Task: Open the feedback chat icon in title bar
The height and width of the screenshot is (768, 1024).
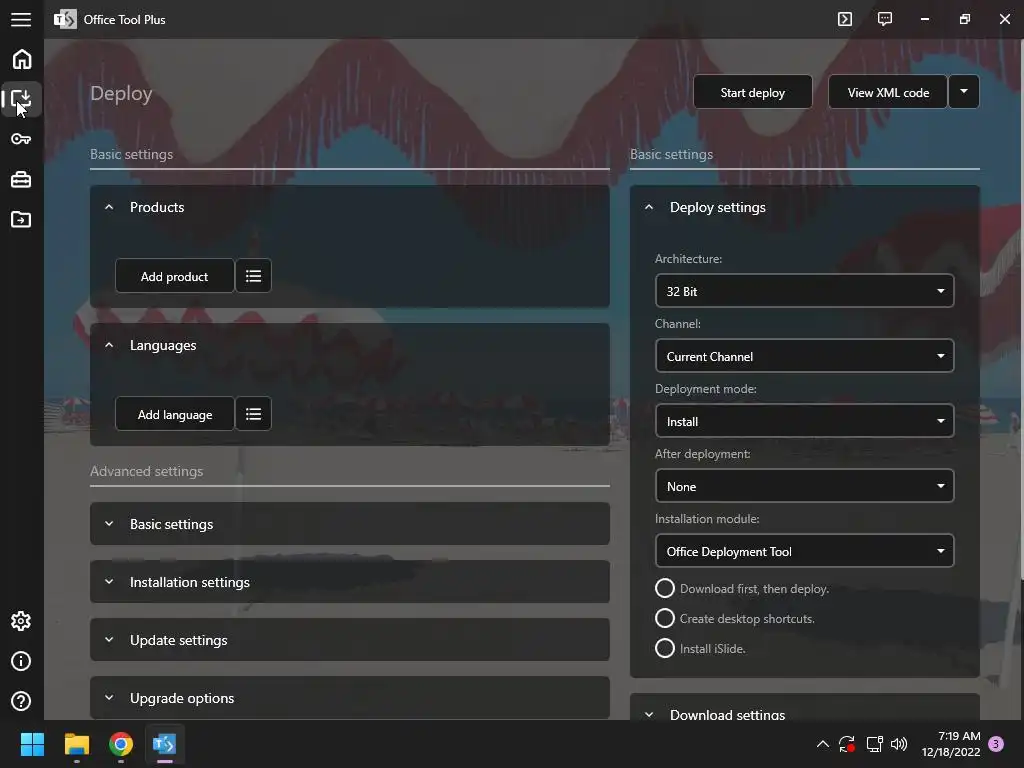Action: click(885, 19)
